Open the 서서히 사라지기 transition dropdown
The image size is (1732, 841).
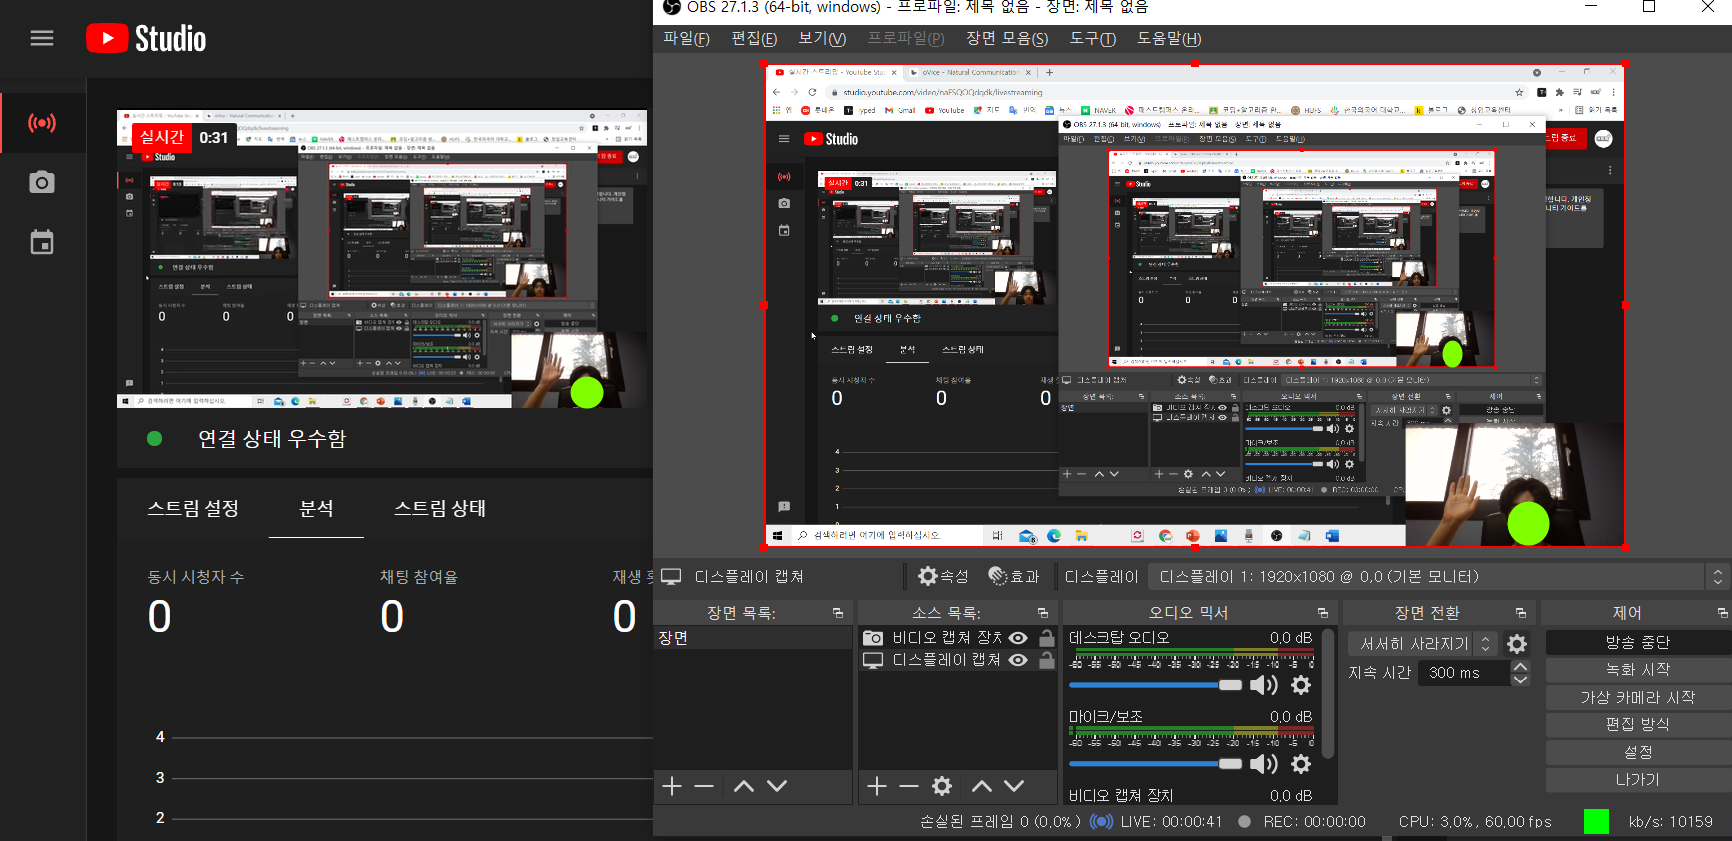point(1423,644)
